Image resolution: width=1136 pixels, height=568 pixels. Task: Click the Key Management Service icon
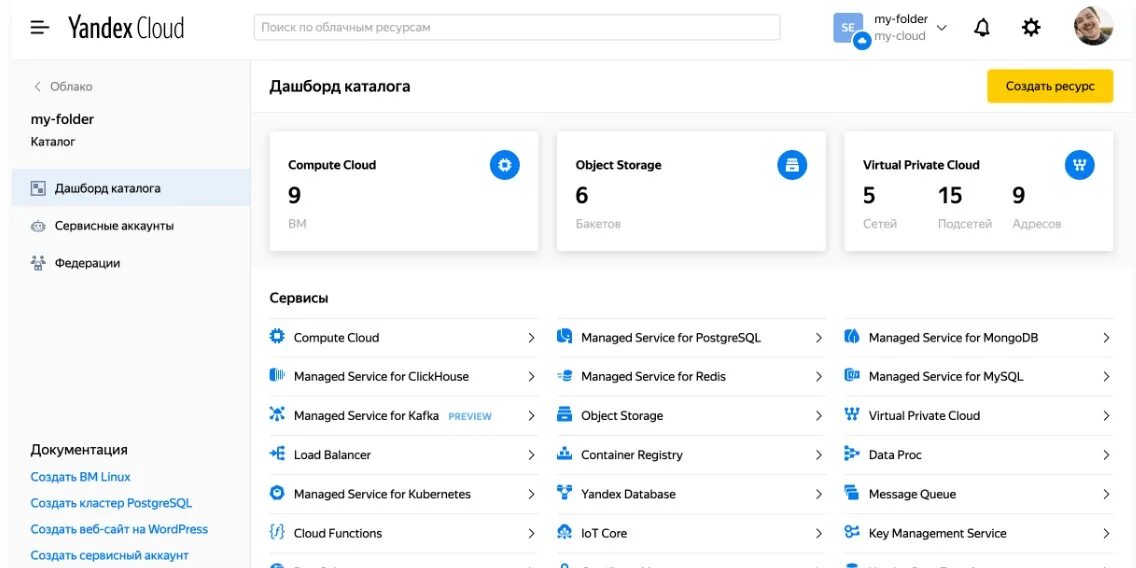point(852,532)
